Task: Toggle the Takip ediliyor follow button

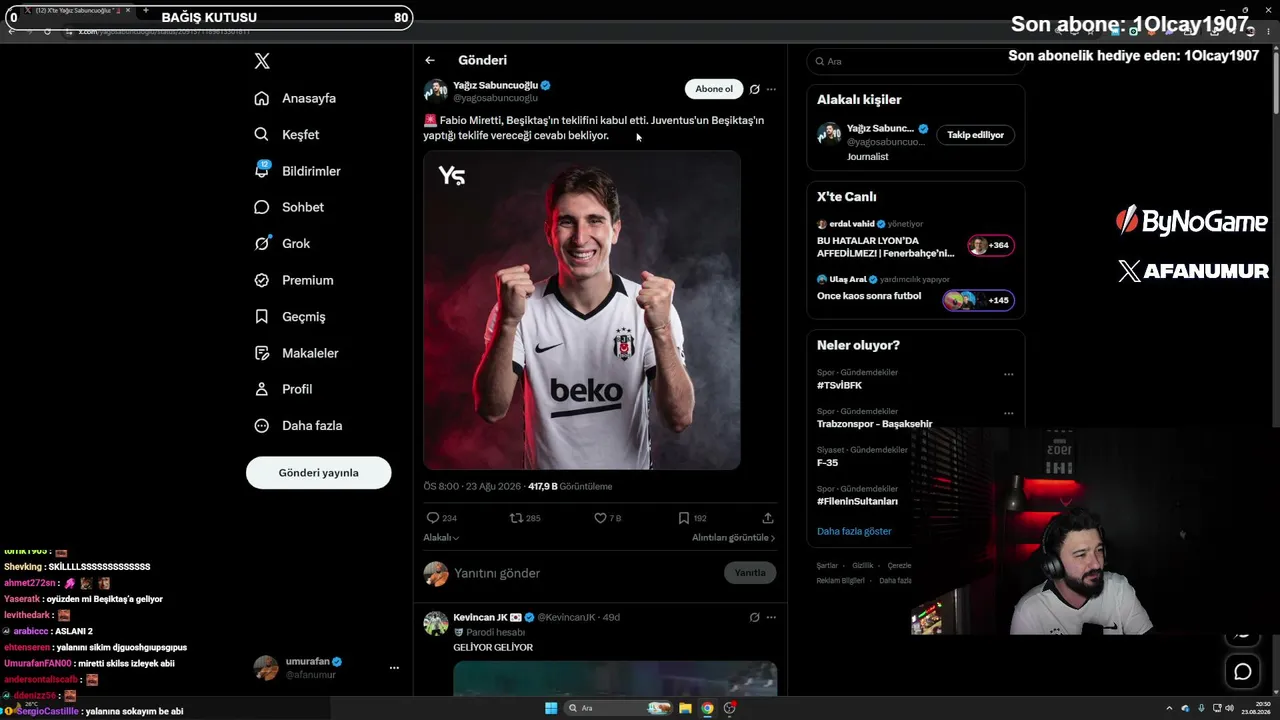Action: click(x=975, y=135)
